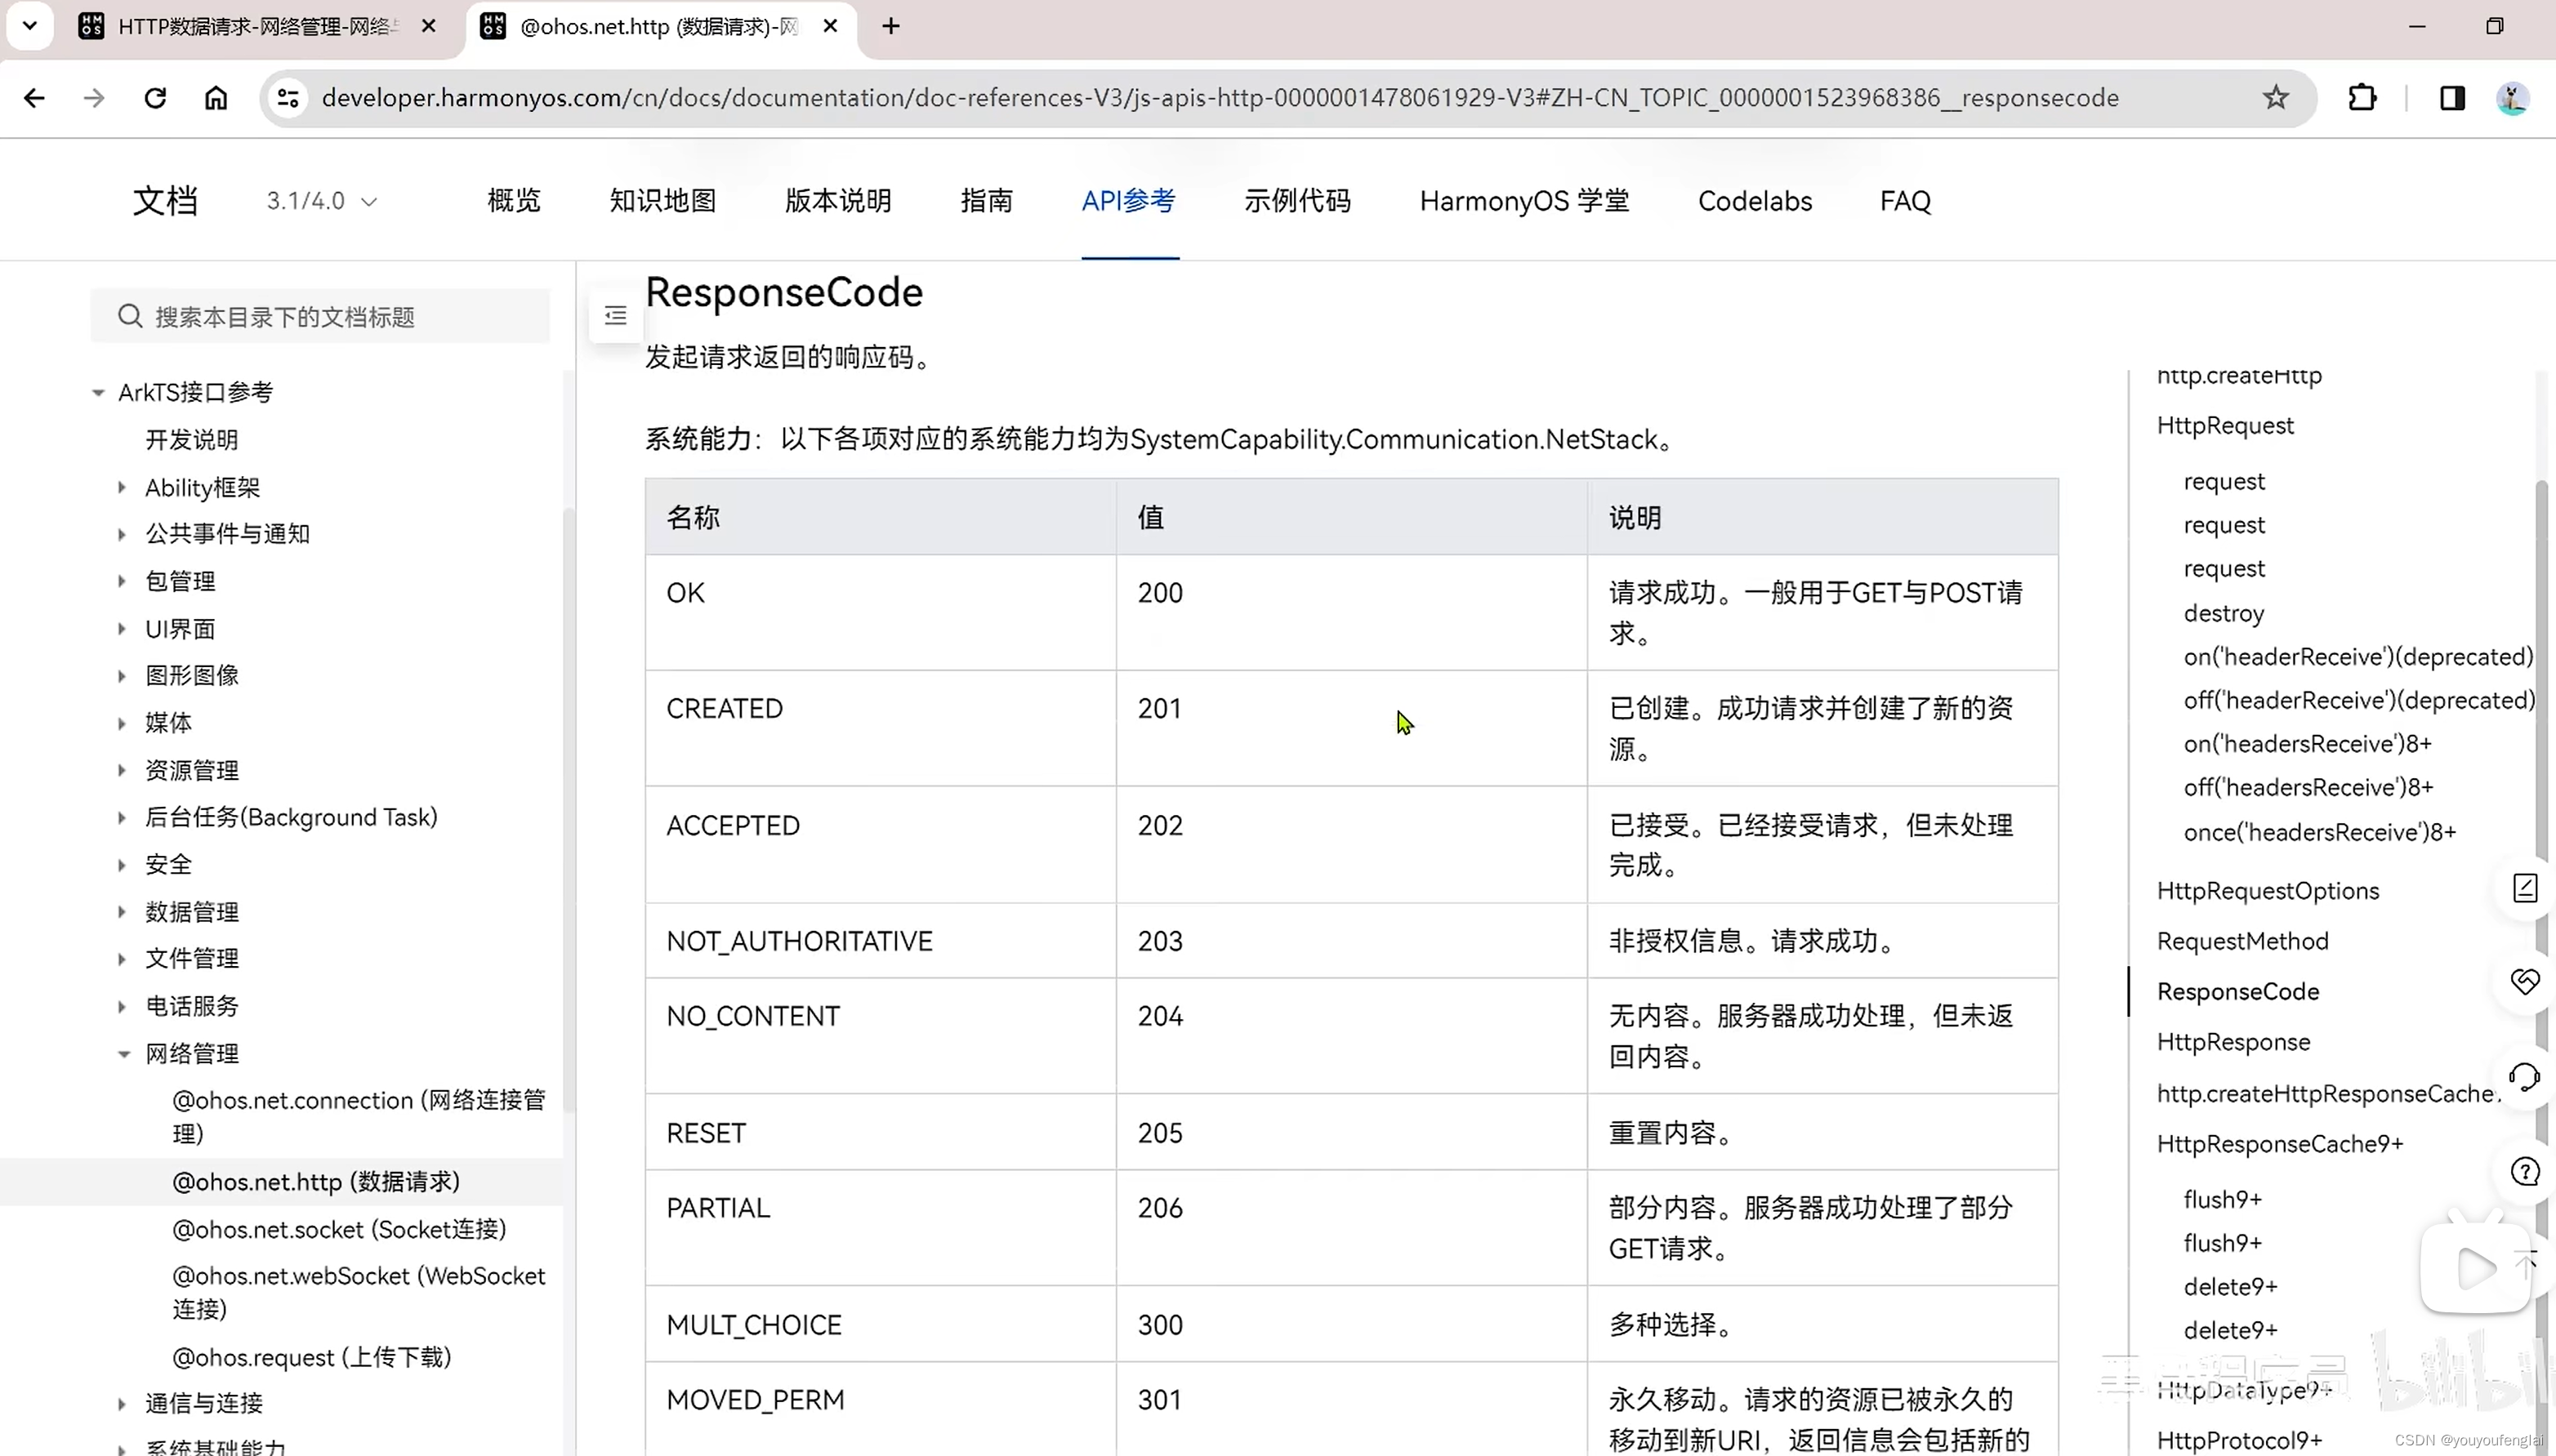
Task: Collapse the ArkTS接口参考 tree node
Action: point(98,393)
